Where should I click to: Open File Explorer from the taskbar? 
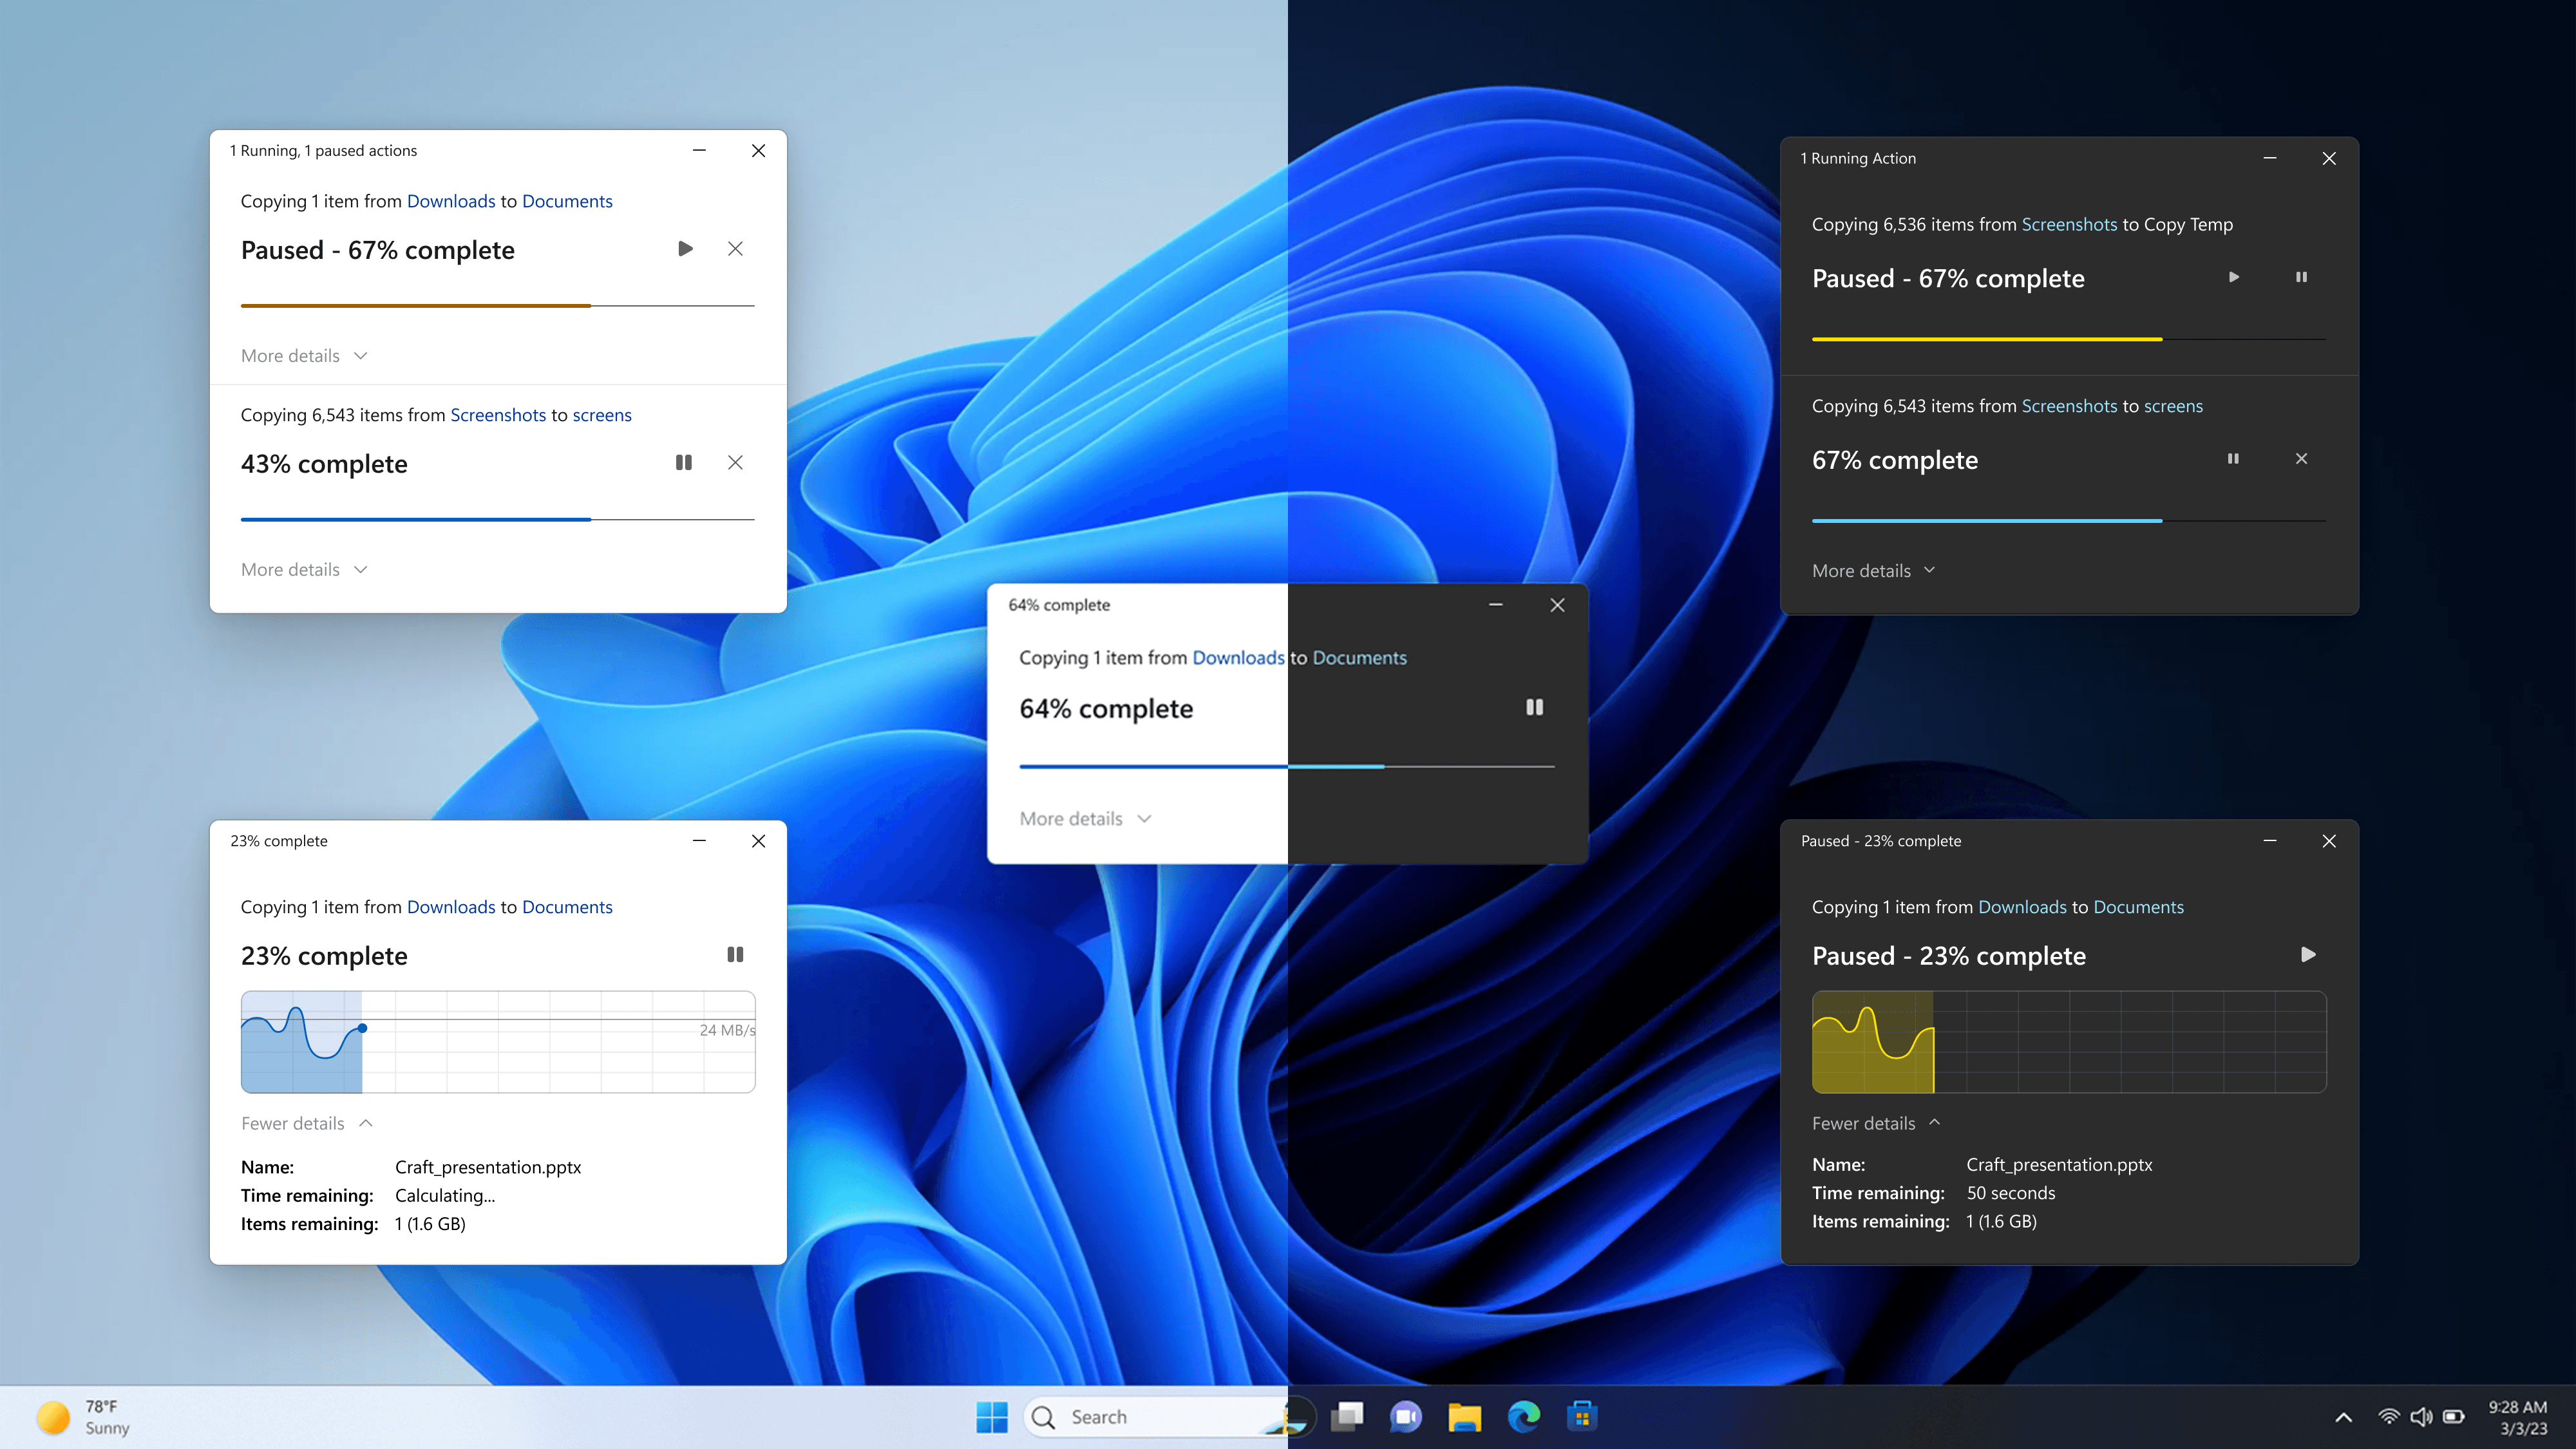coord(1464,1416)
